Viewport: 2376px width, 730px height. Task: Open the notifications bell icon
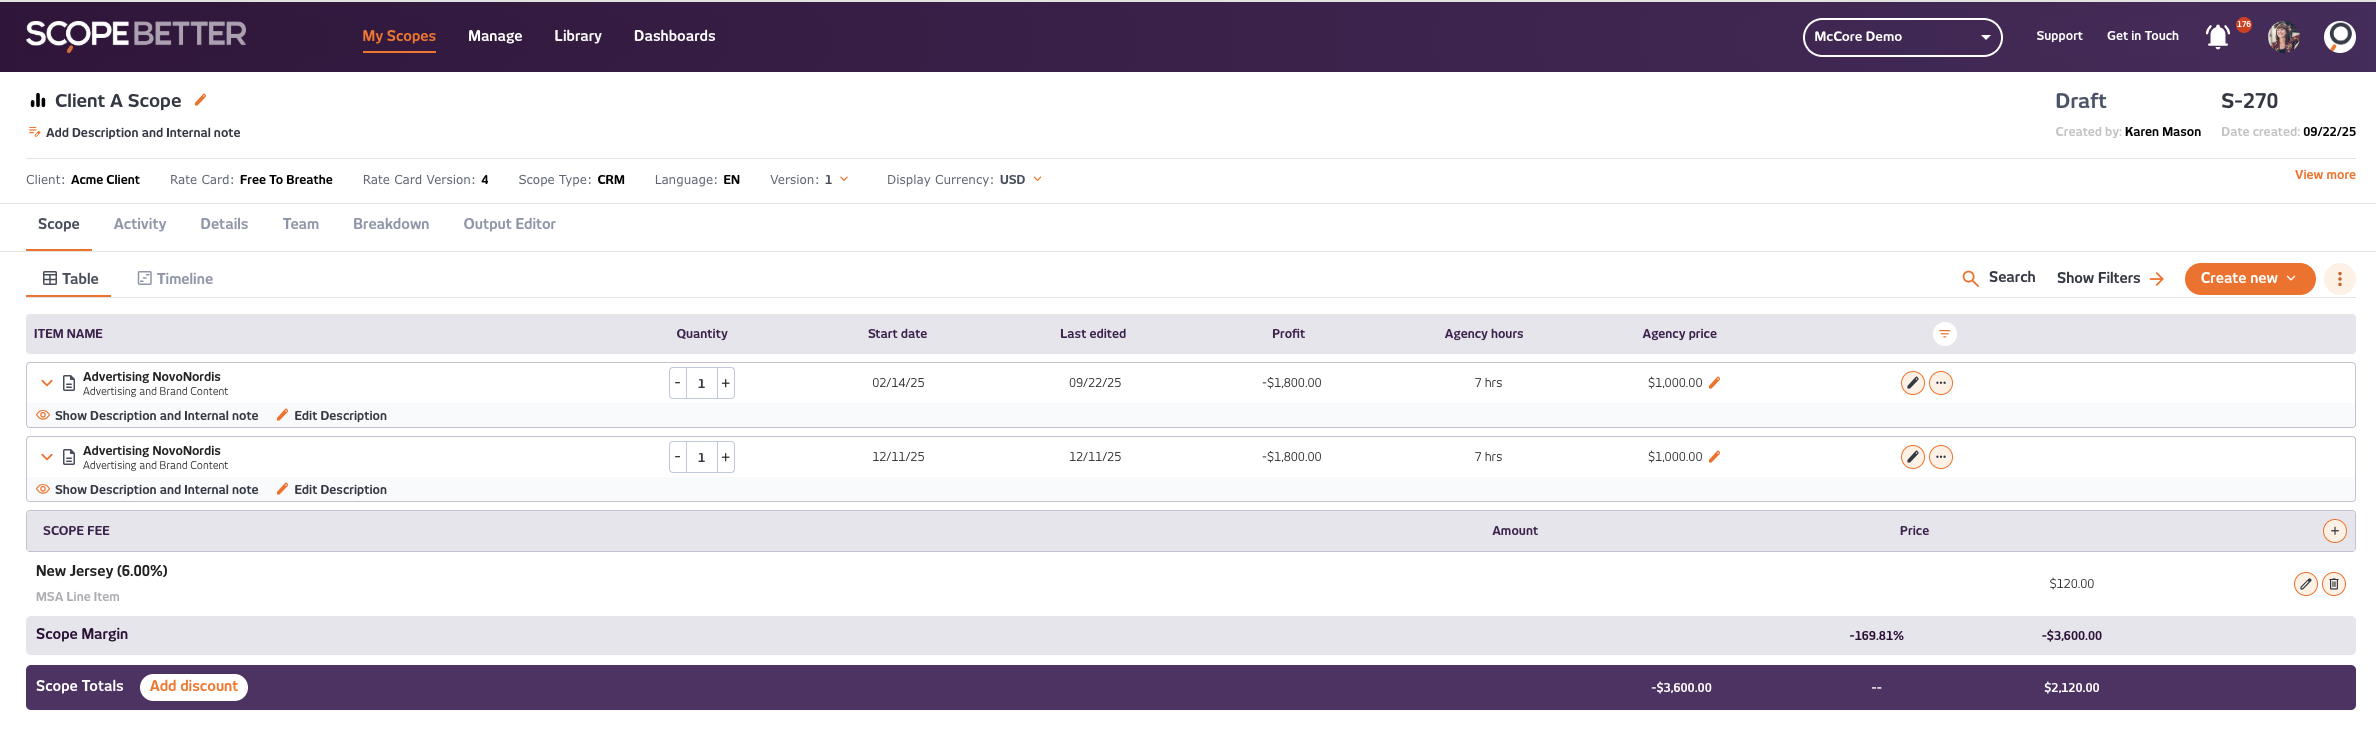click(x=2217, y=37)
